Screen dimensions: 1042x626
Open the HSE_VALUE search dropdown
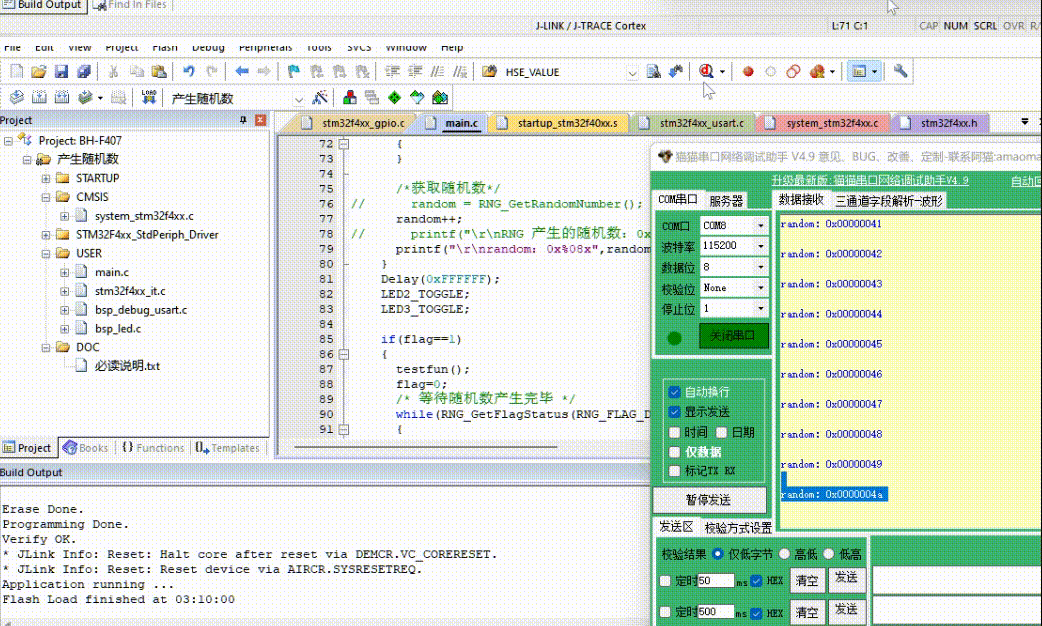pyautogui.click(x=632, y=72)
